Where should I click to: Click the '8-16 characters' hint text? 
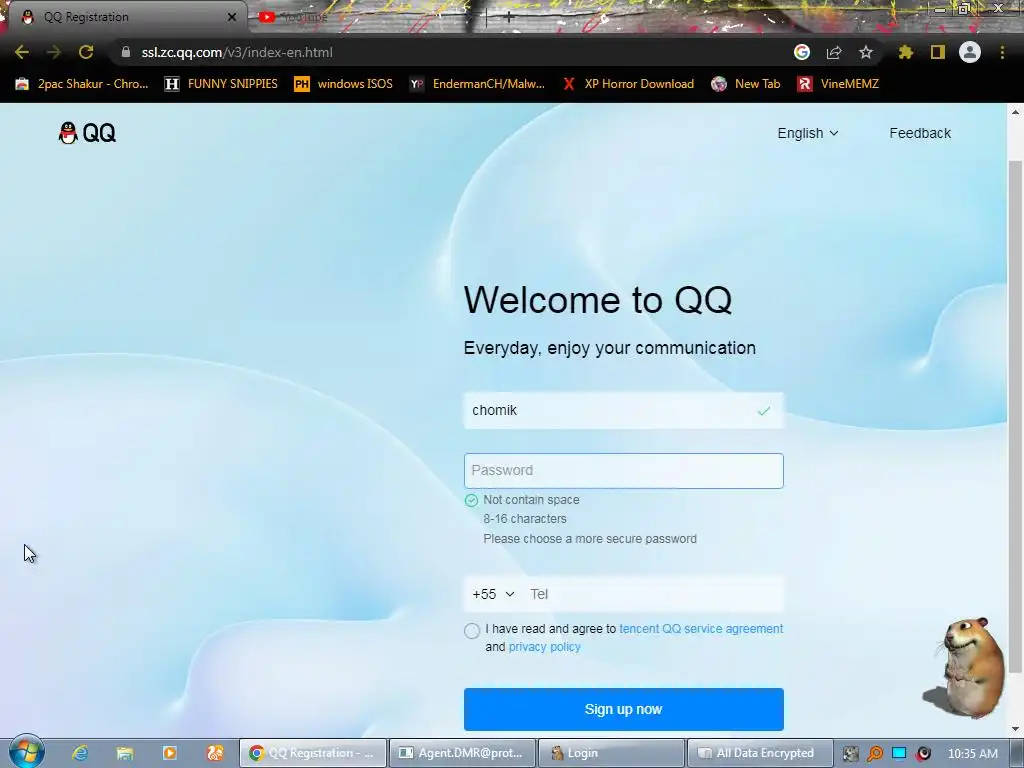(524, 519)
